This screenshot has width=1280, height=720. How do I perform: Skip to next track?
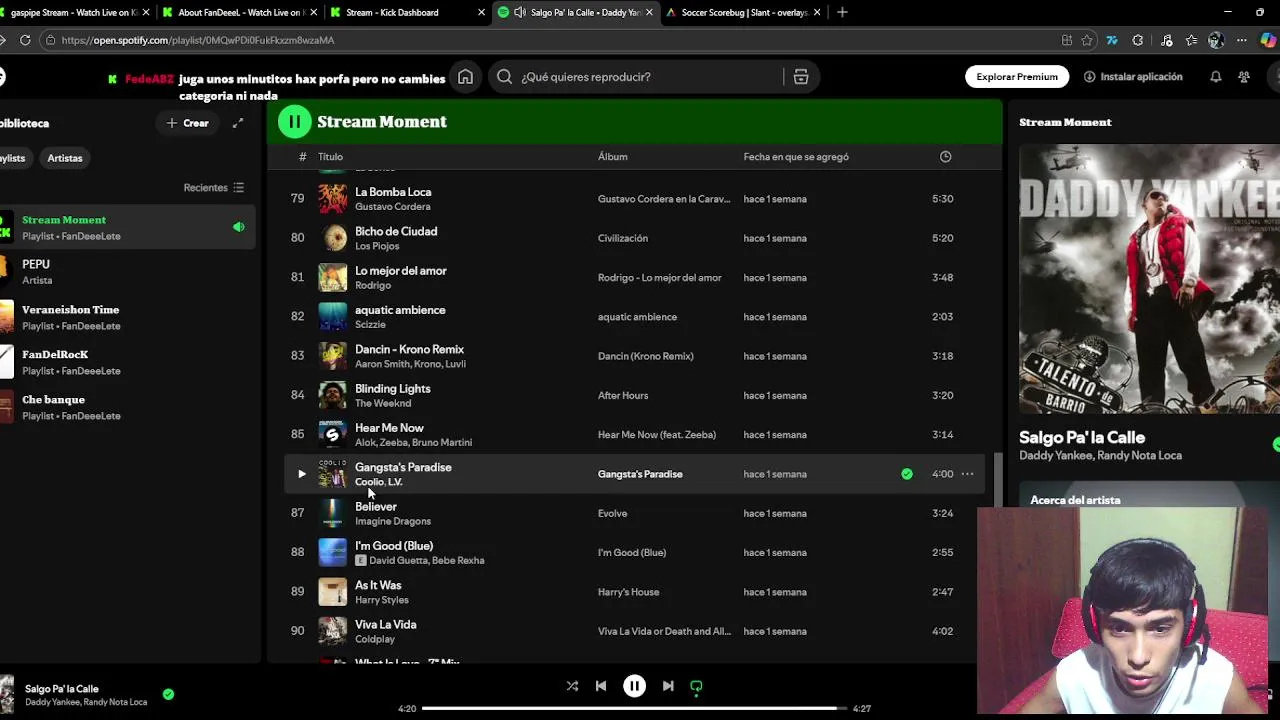click(668, 686)
